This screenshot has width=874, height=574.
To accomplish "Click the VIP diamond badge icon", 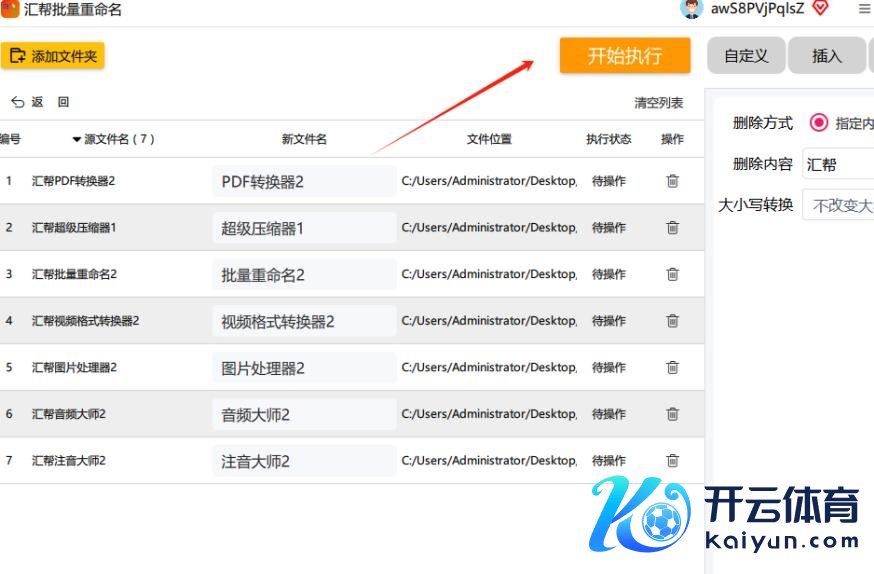I will 821,9.
